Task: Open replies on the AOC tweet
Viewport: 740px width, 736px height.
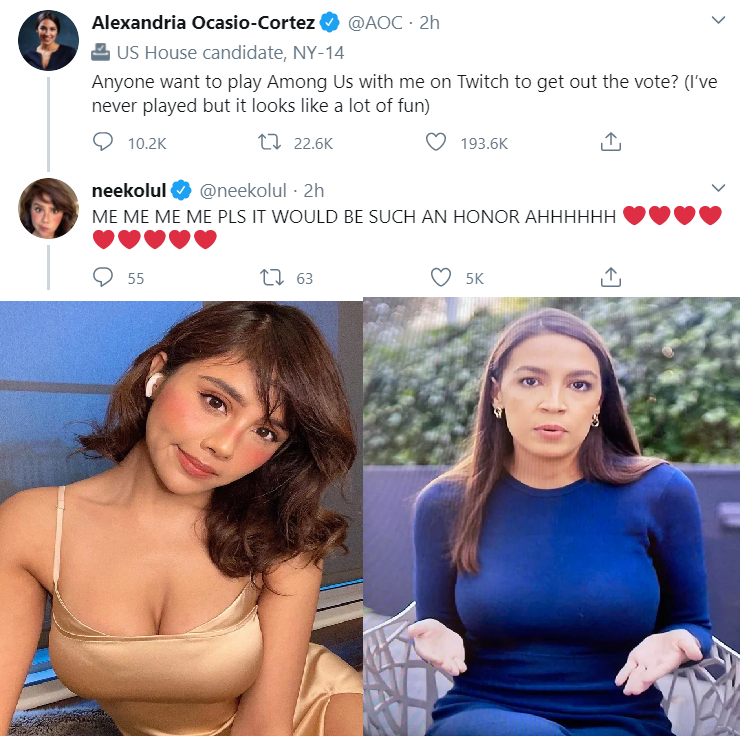Action: click(x=102, y=142)
